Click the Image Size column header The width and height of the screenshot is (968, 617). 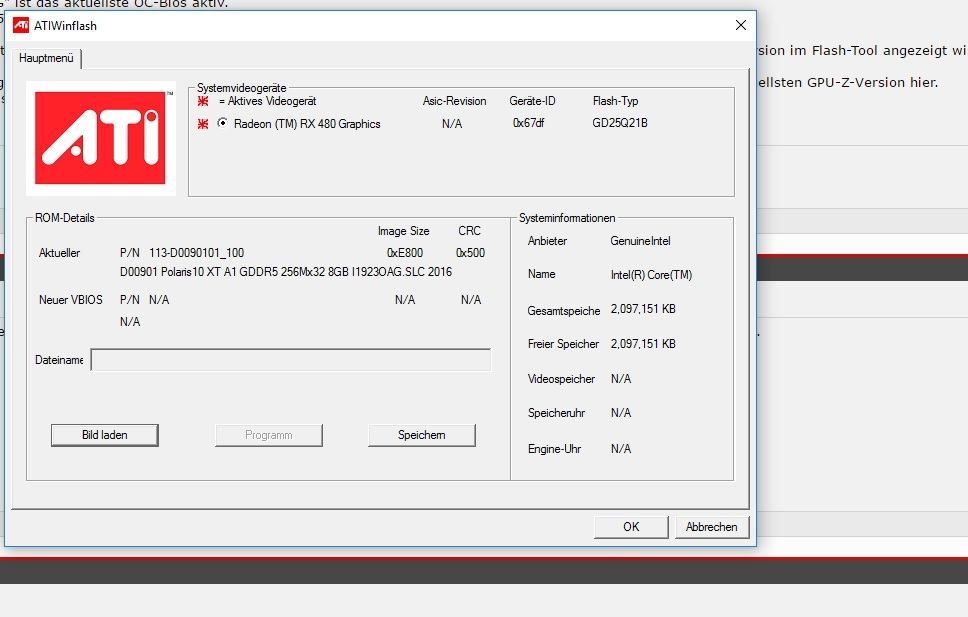point(404,230)
